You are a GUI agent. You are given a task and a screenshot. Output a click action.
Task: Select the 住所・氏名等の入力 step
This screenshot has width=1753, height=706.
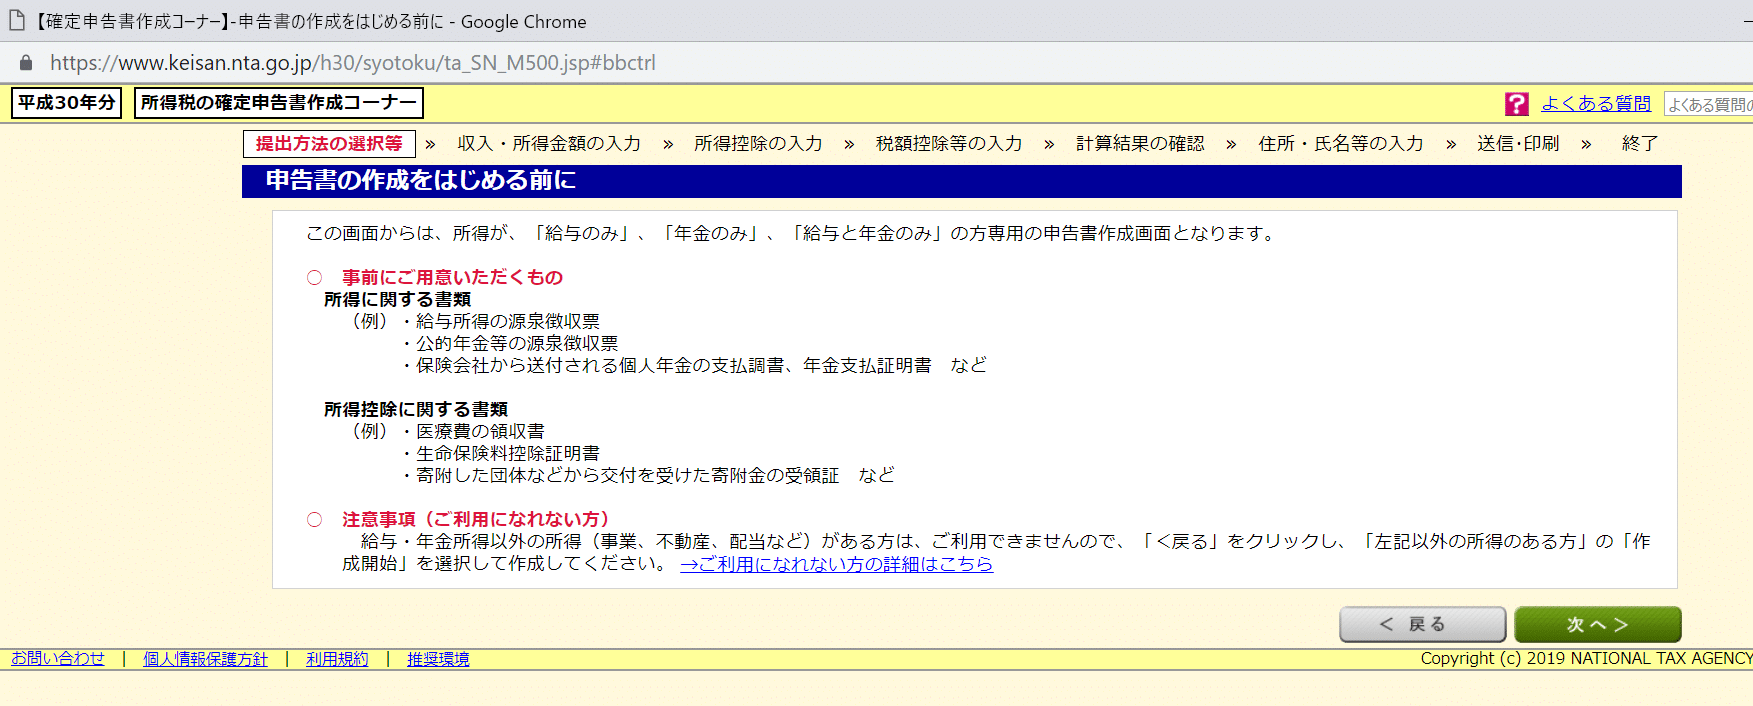tap(1340, 144)
